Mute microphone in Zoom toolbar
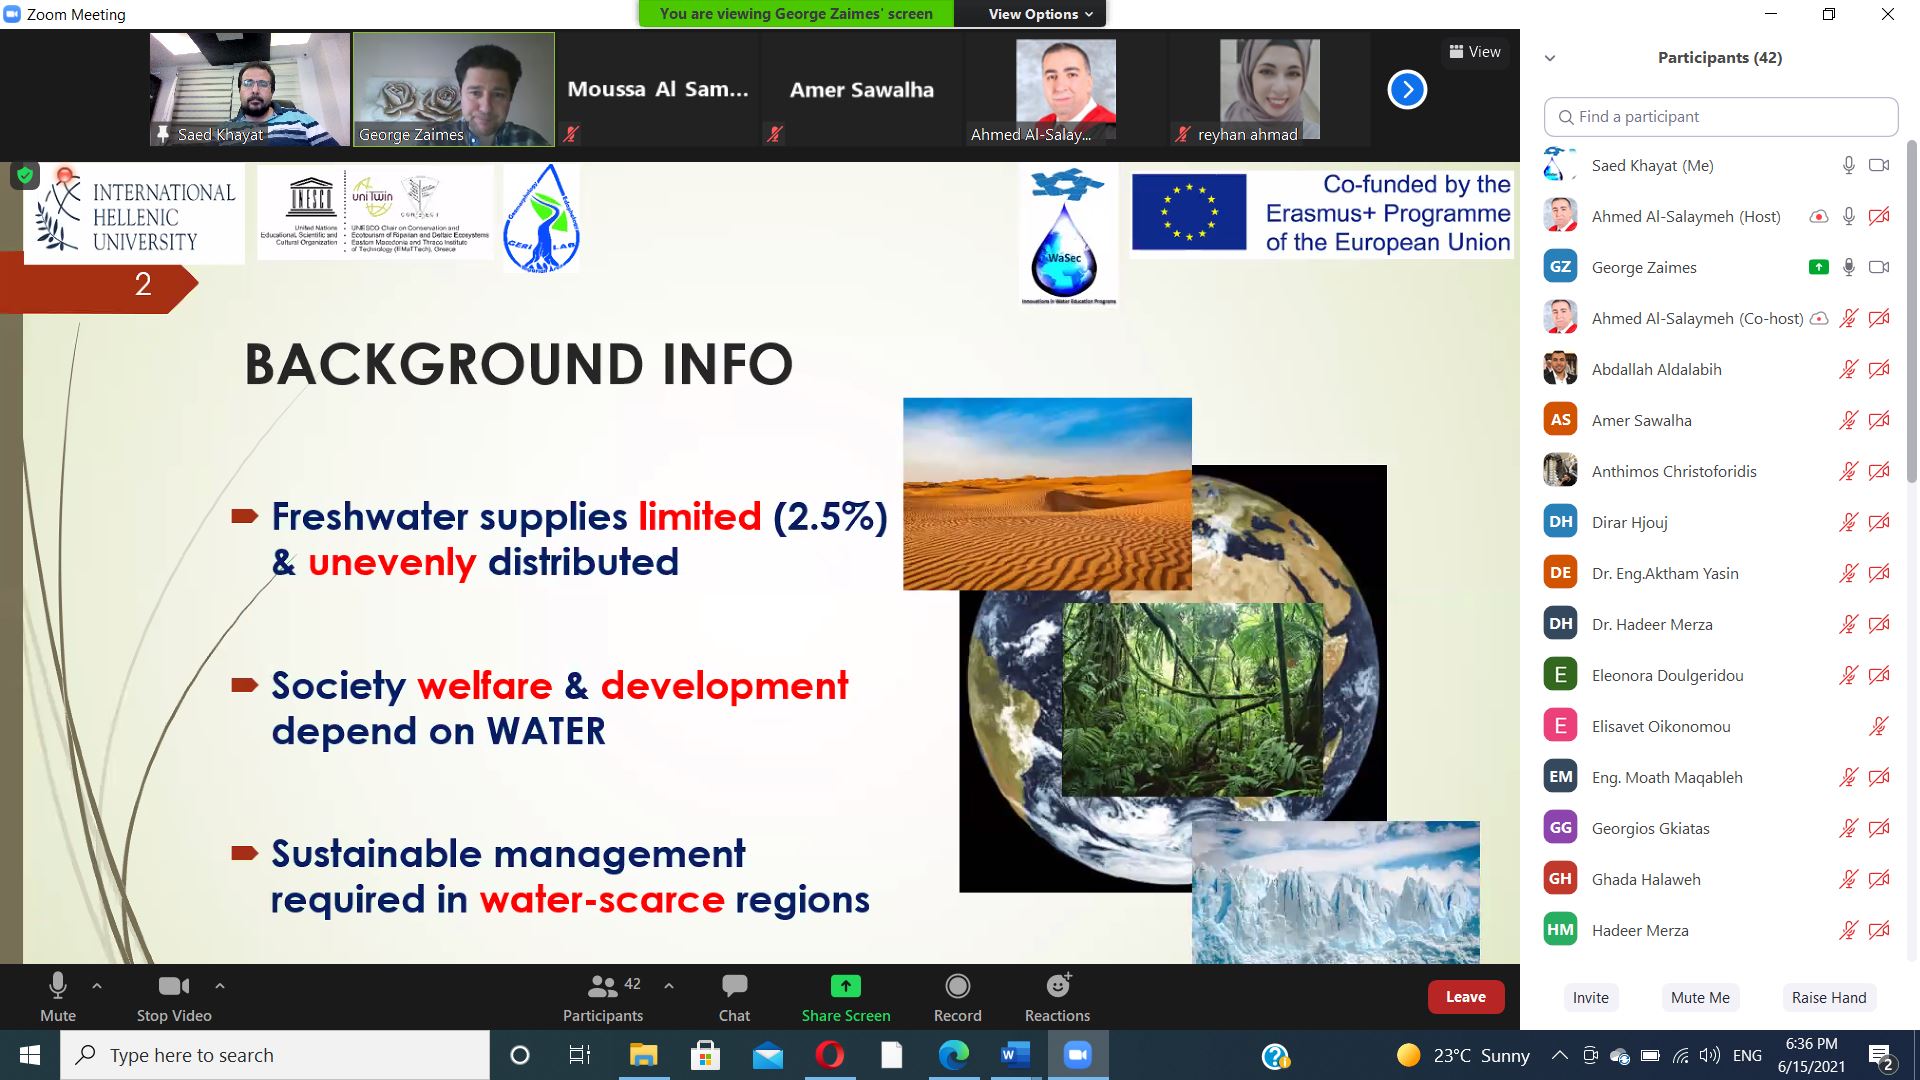Screen dimensions: 1920x1080 (58, 997)
